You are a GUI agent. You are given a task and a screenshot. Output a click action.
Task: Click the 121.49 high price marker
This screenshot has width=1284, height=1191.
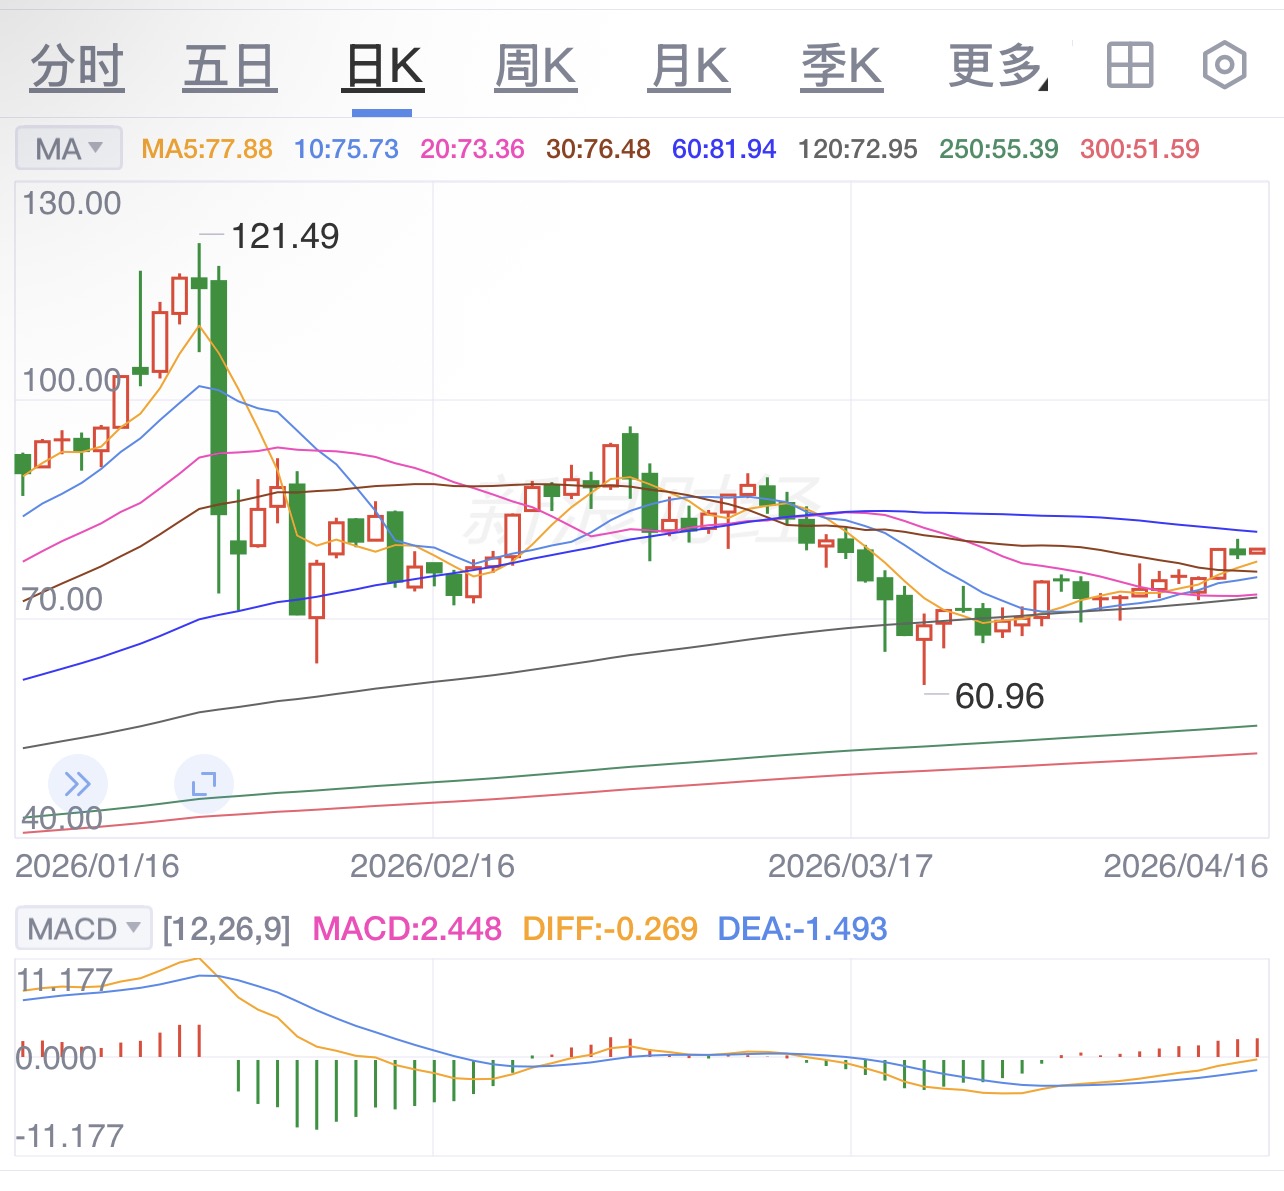[285, 236]
